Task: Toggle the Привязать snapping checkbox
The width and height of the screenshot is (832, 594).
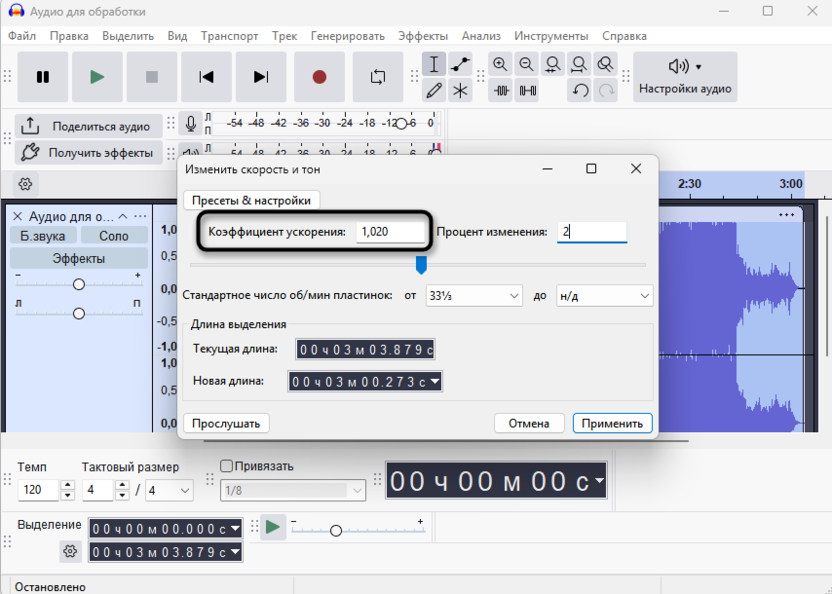Action: point(226,466)
